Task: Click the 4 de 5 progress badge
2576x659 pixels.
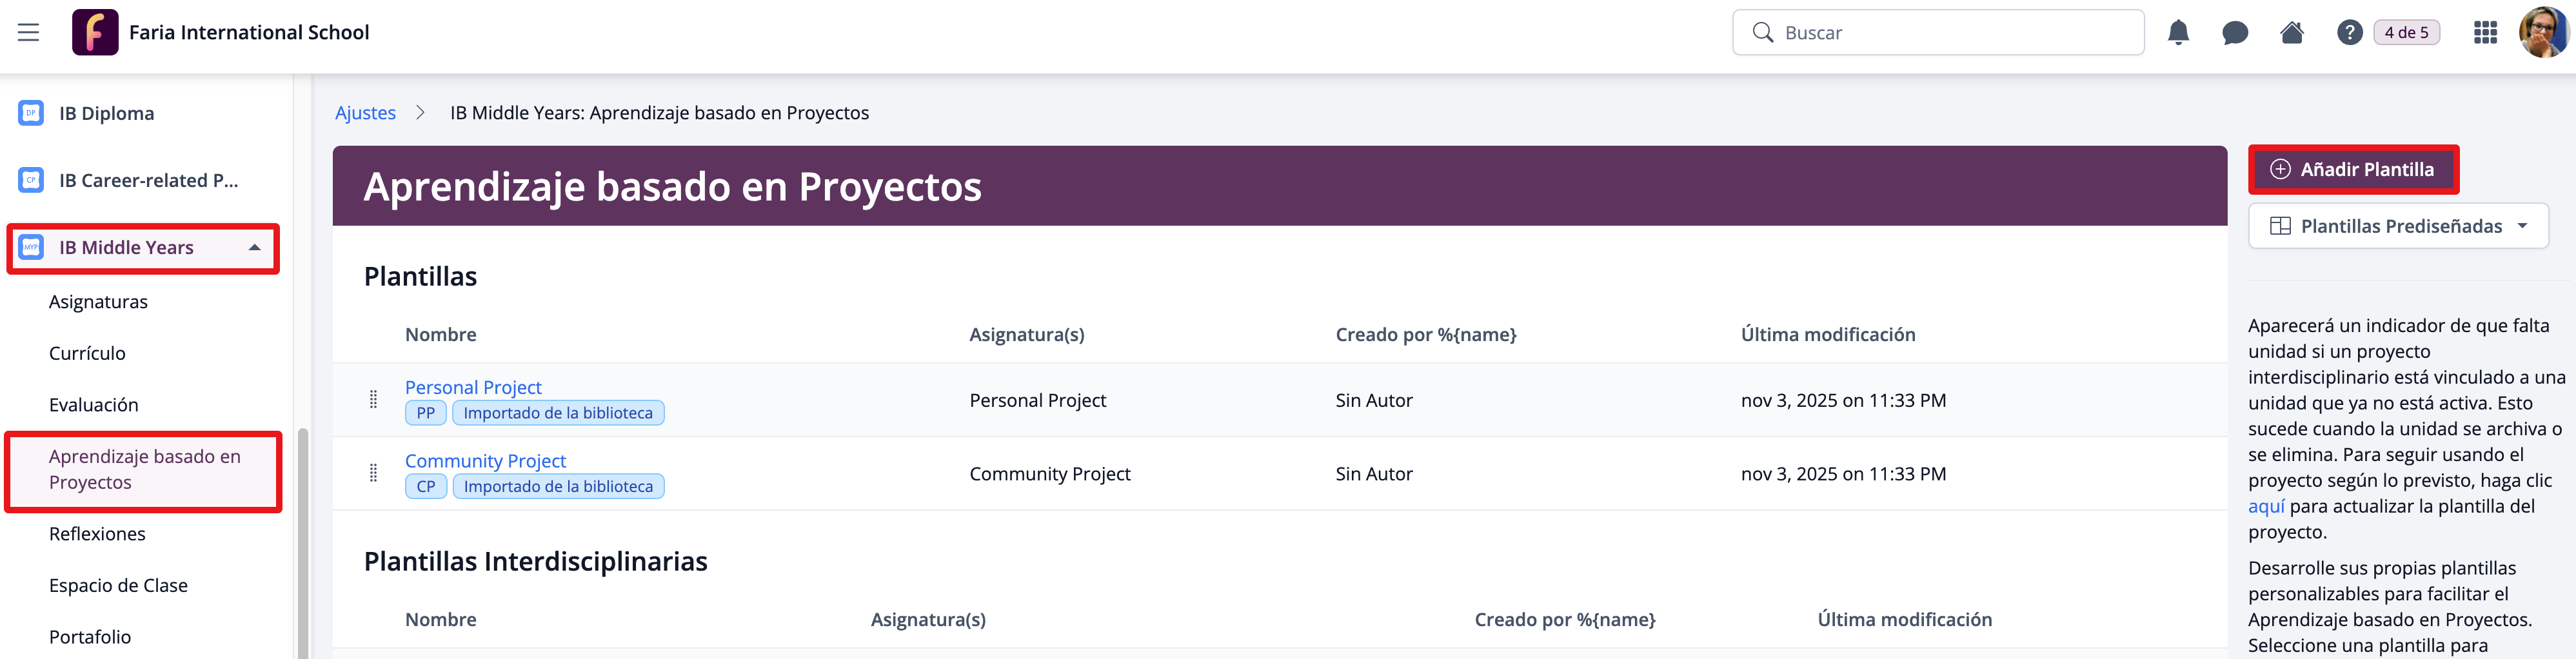Action: (2405, 33)
